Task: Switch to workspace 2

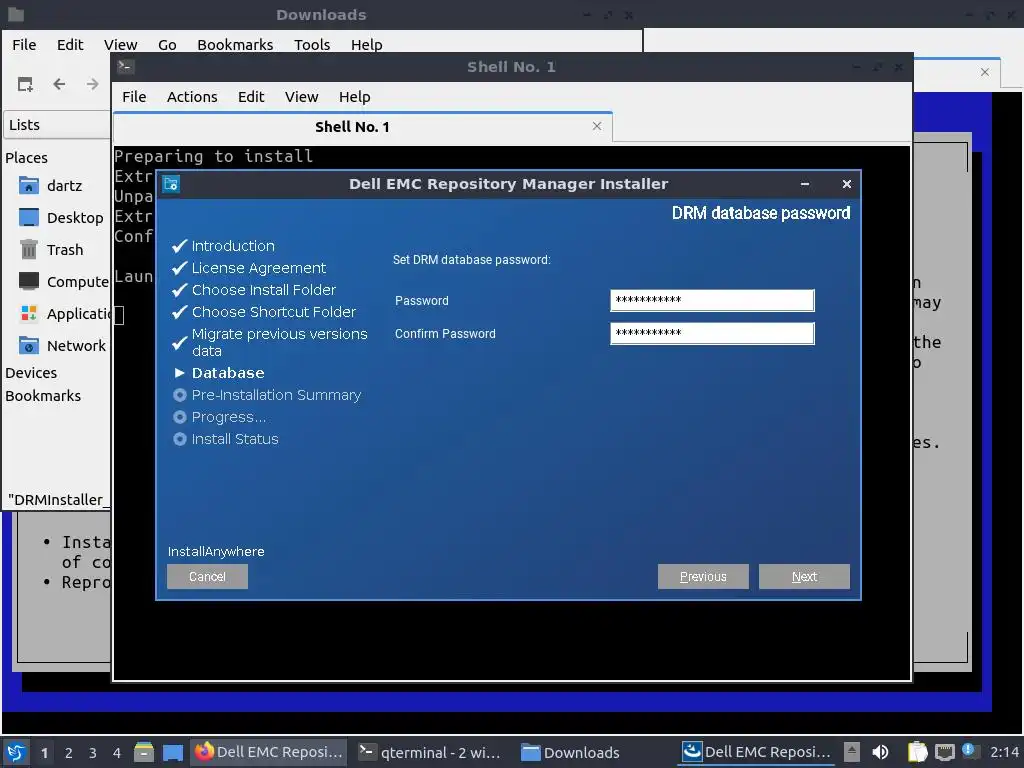Action: [x=69, y=753]
